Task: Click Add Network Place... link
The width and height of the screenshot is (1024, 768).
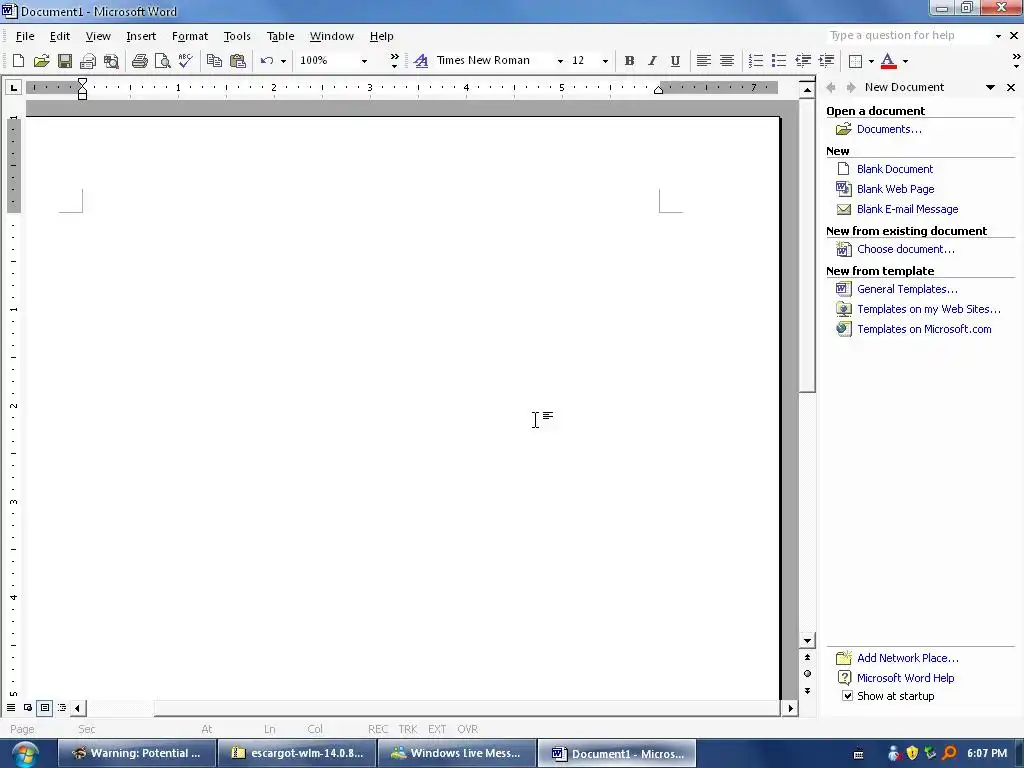Action: (908, 658)
